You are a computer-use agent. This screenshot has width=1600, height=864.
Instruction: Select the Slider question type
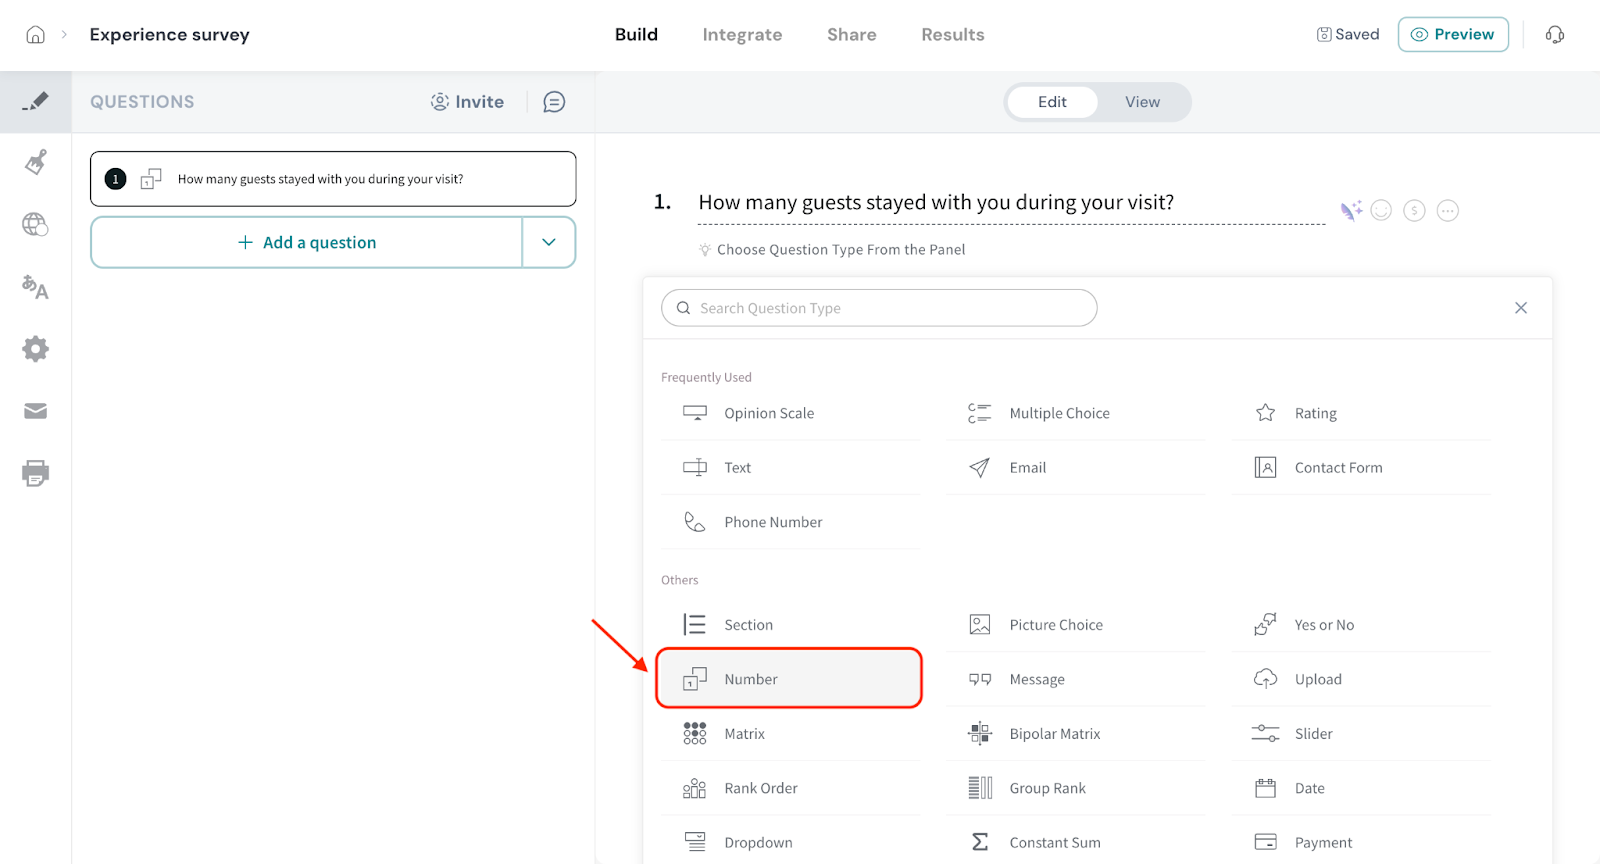pos(1313,734)
